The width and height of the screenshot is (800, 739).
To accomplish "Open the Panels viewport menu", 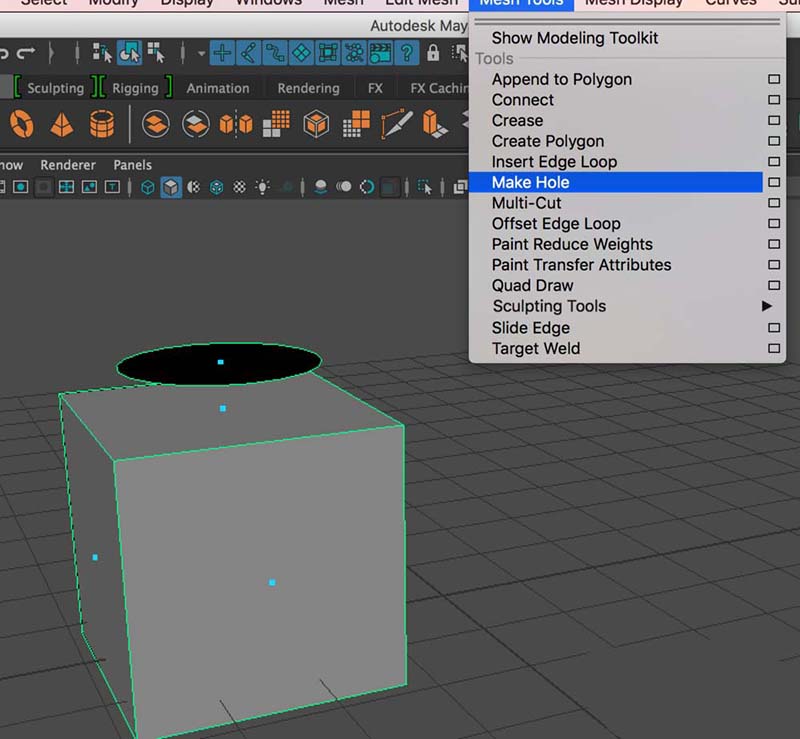I will (133, 165).
